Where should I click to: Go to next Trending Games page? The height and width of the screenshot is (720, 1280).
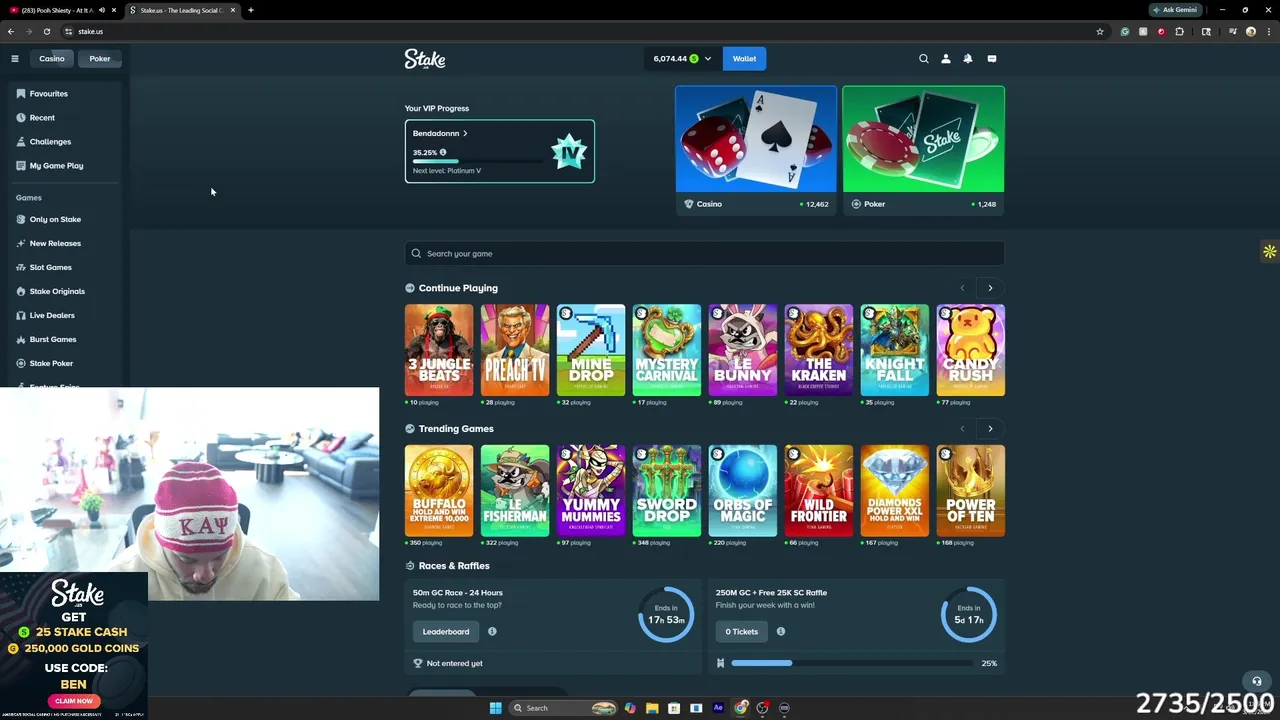click(x=990, y=429)
